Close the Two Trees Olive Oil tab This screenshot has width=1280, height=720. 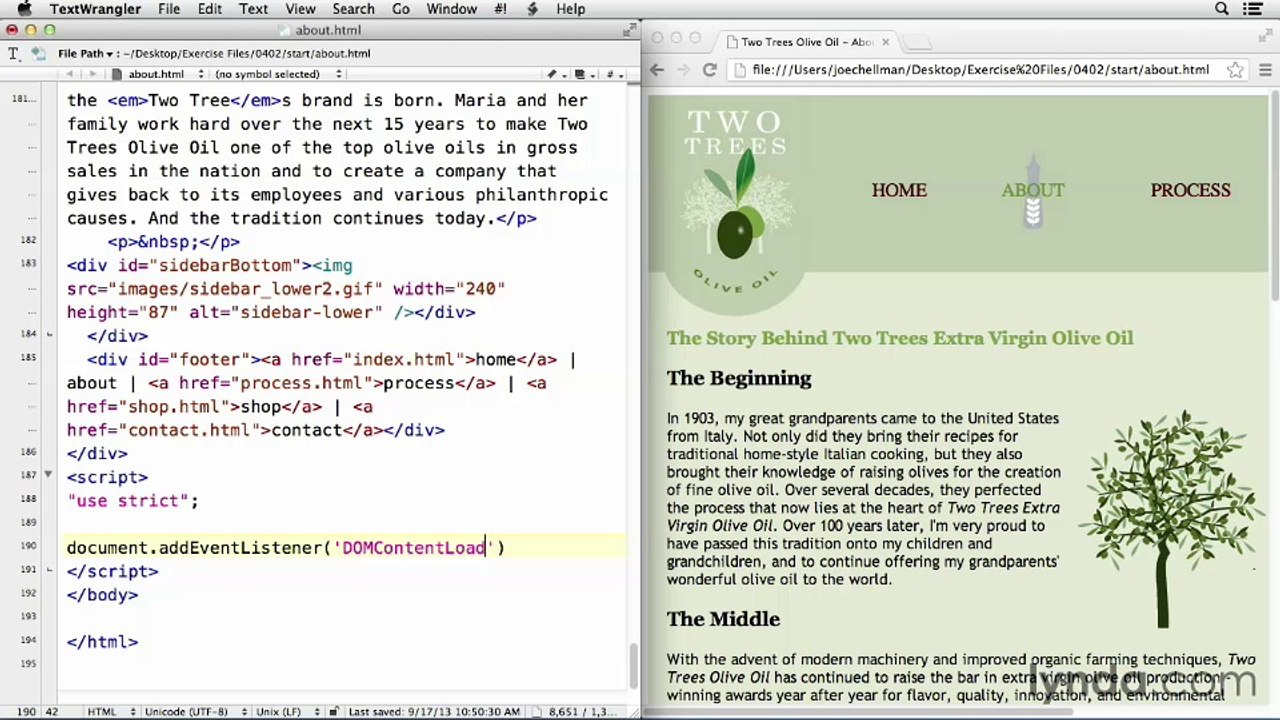click(x=885, y=42)
